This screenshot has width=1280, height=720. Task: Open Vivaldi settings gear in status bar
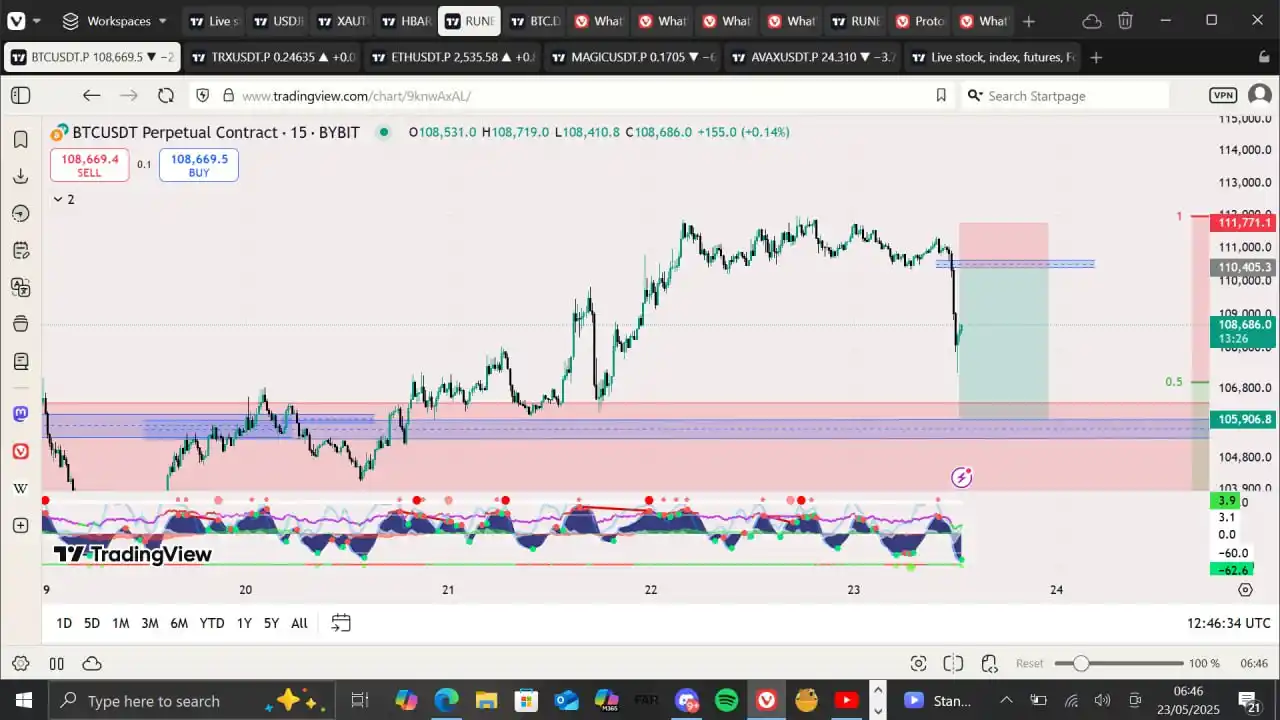(x=21, y=663)
